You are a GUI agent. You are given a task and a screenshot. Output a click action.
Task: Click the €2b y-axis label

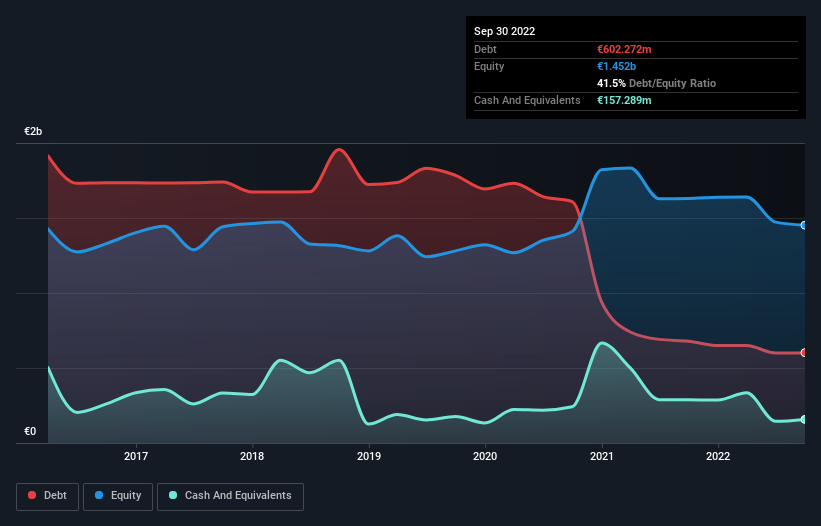[x=33, y=131]
